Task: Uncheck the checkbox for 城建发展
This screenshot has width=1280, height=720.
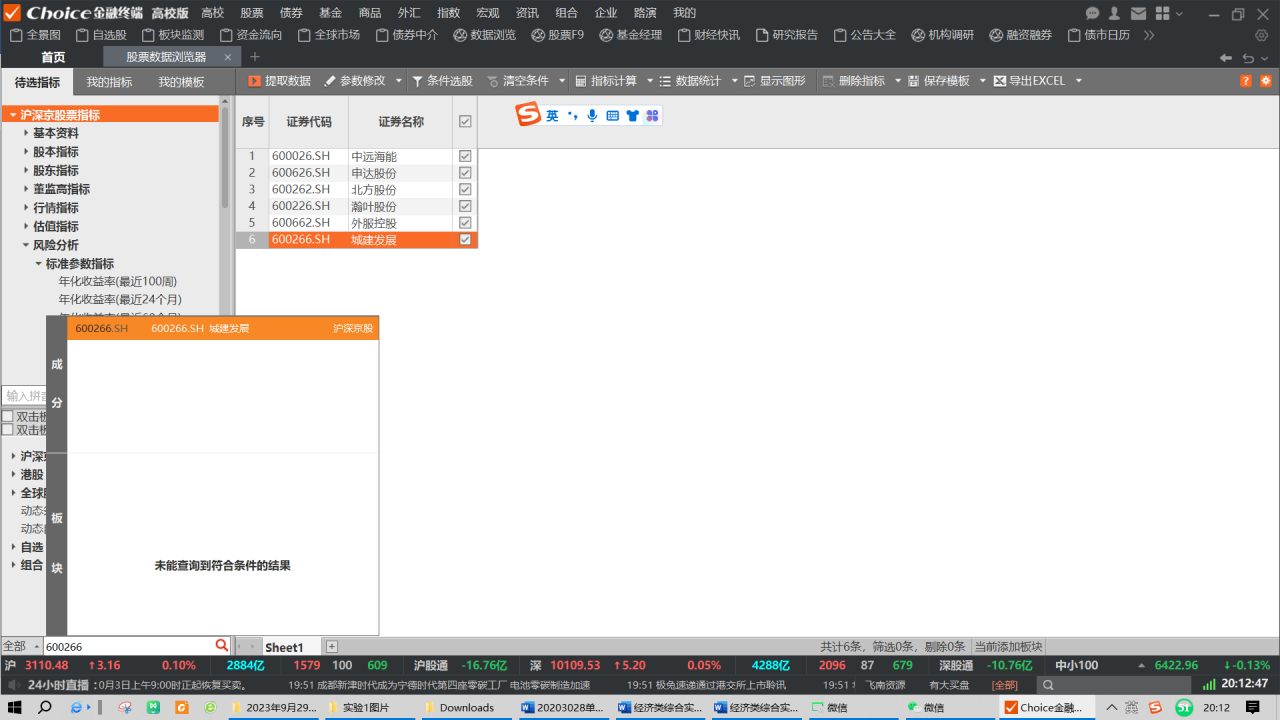Action: [x=465, y=240]
